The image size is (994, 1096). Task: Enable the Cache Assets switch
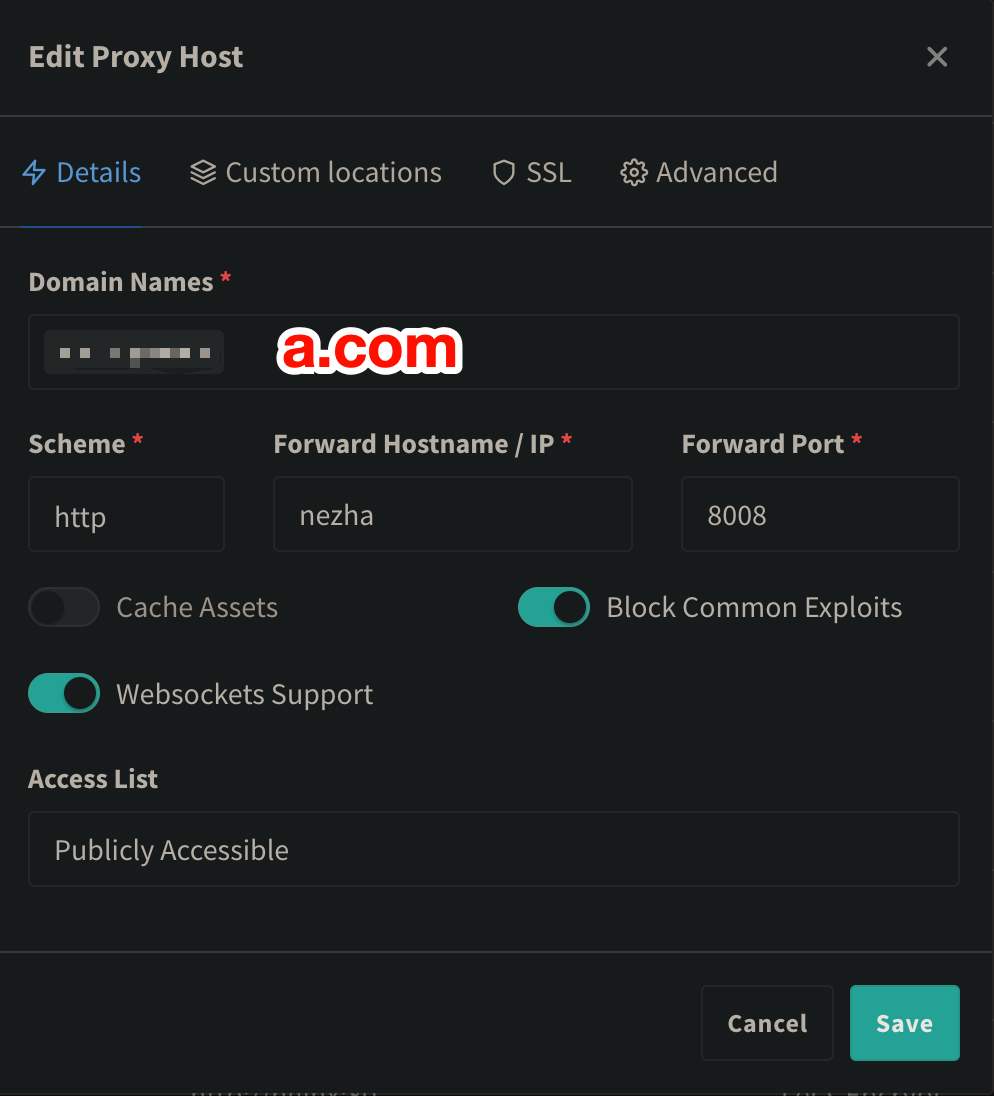click(x=64, y=607)
